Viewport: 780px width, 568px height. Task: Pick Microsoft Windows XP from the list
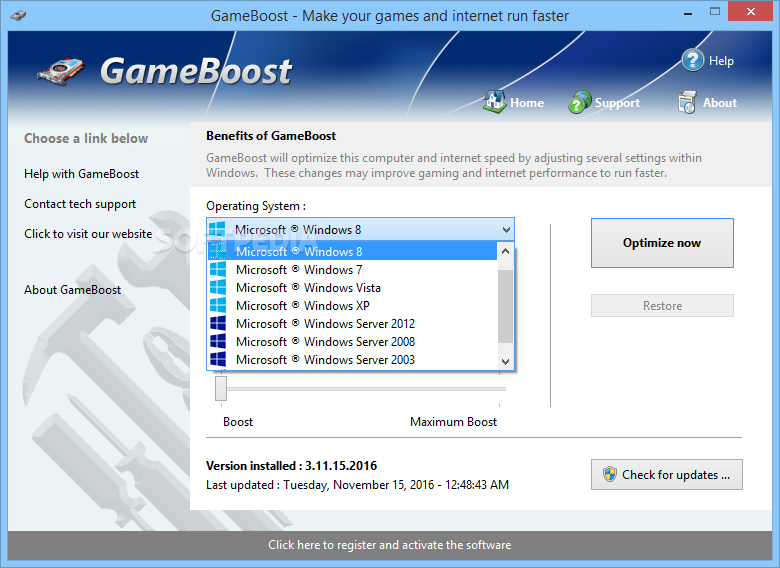352,305
